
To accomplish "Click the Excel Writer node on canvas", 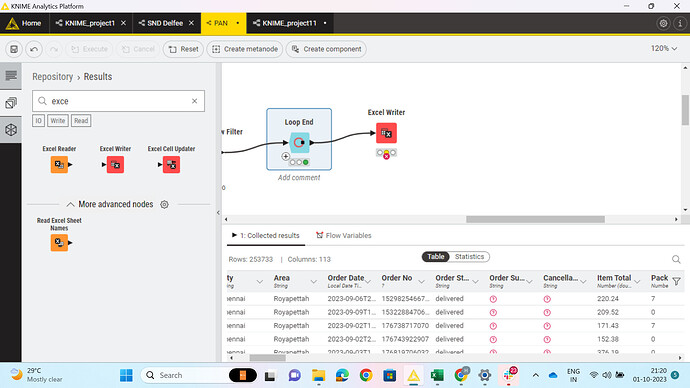I will 386,133.
